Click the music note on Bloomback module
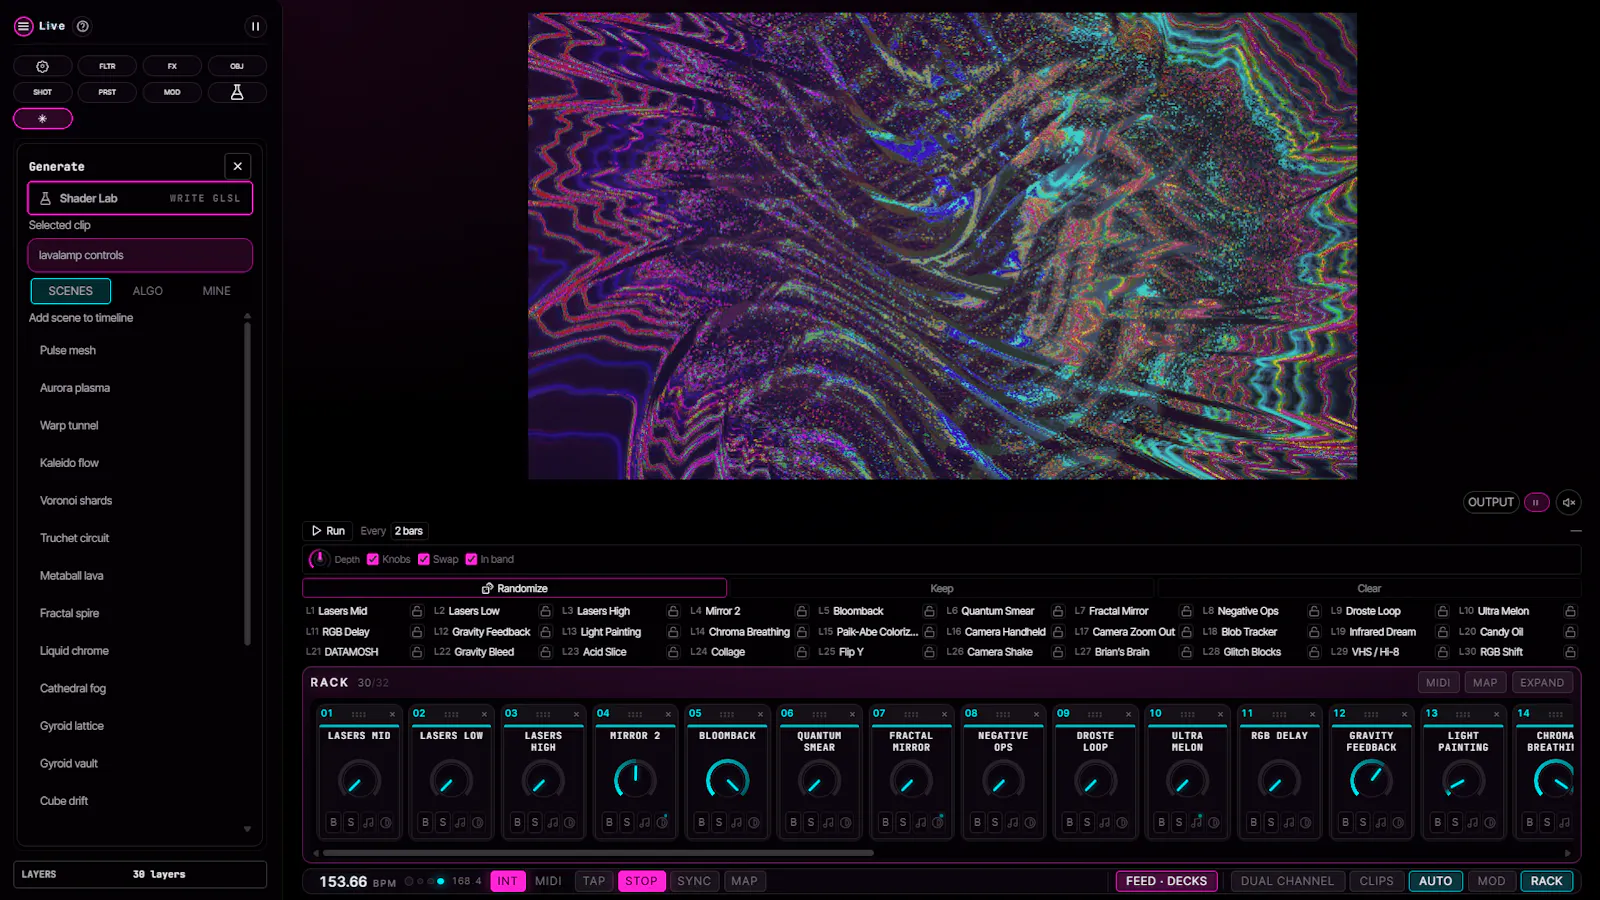The height and width of the screenshot is (900, 1600). [x=737, y=822]
